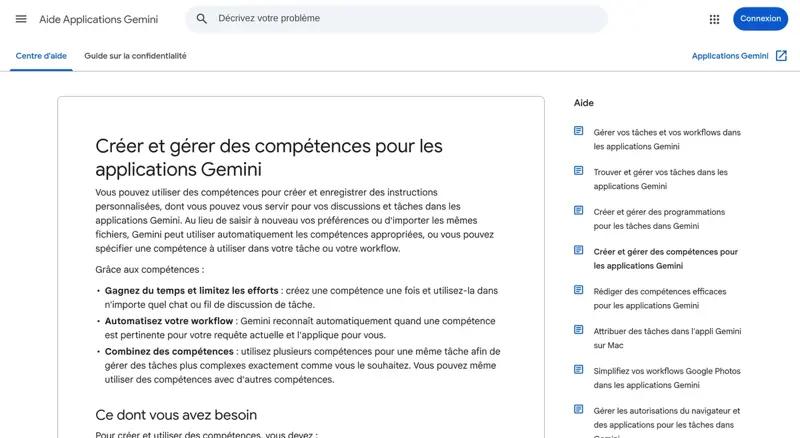Image resolution: width=800 pixels, height=438 pixels.
Task: Open Rédiger des compétences efficaces article
Action: click(x=660, y=299)
